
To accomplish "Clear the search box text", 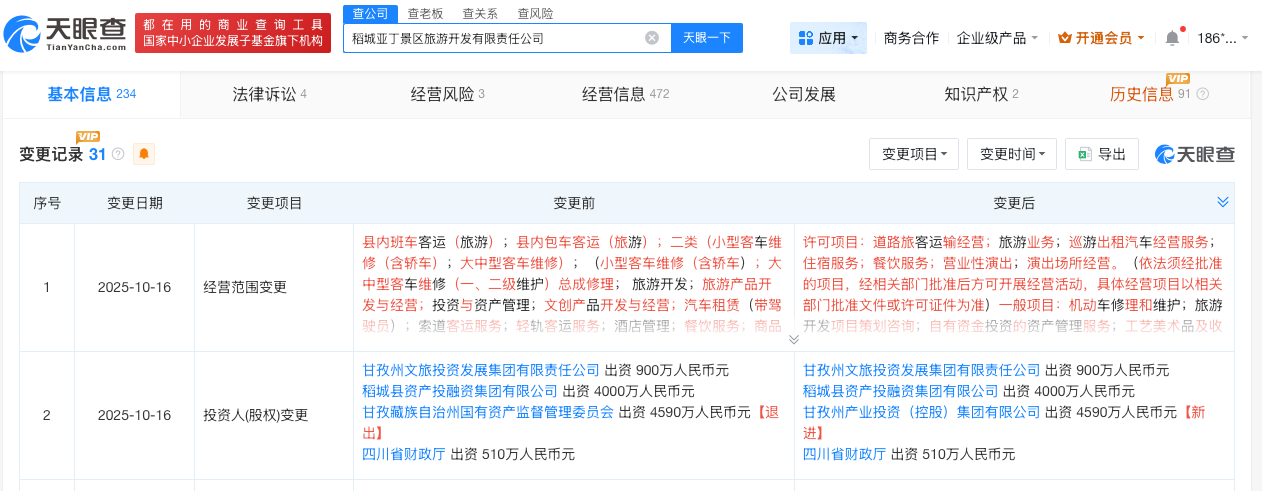I will (x=652, y=38).
